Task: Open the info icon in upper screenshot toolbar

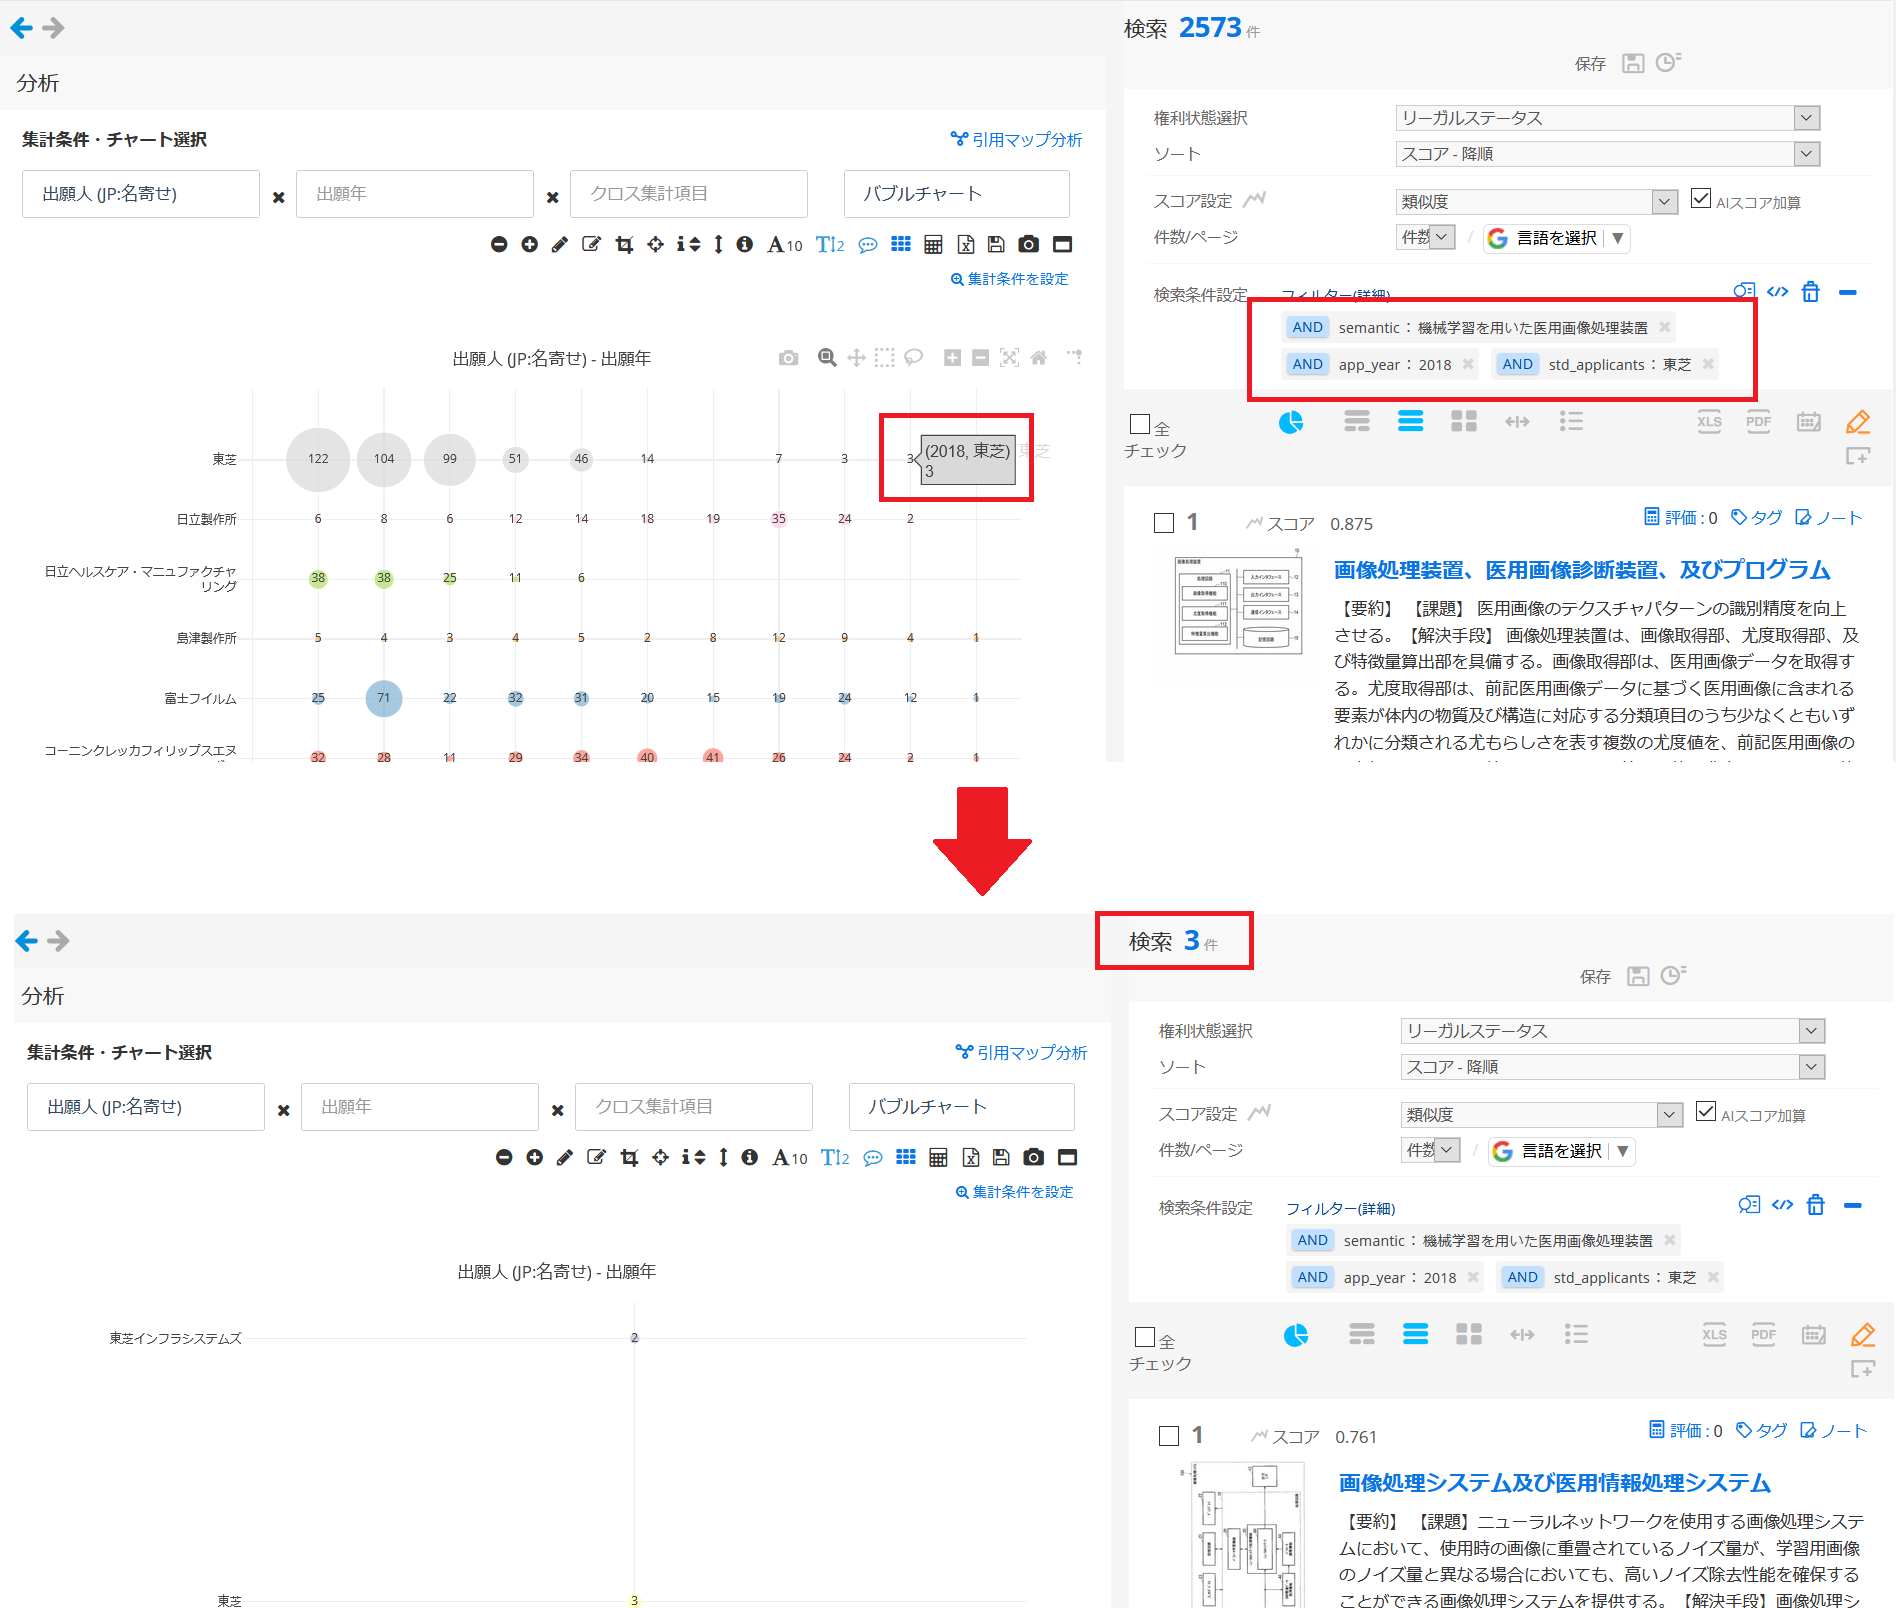Action: (x=745, y=245)
